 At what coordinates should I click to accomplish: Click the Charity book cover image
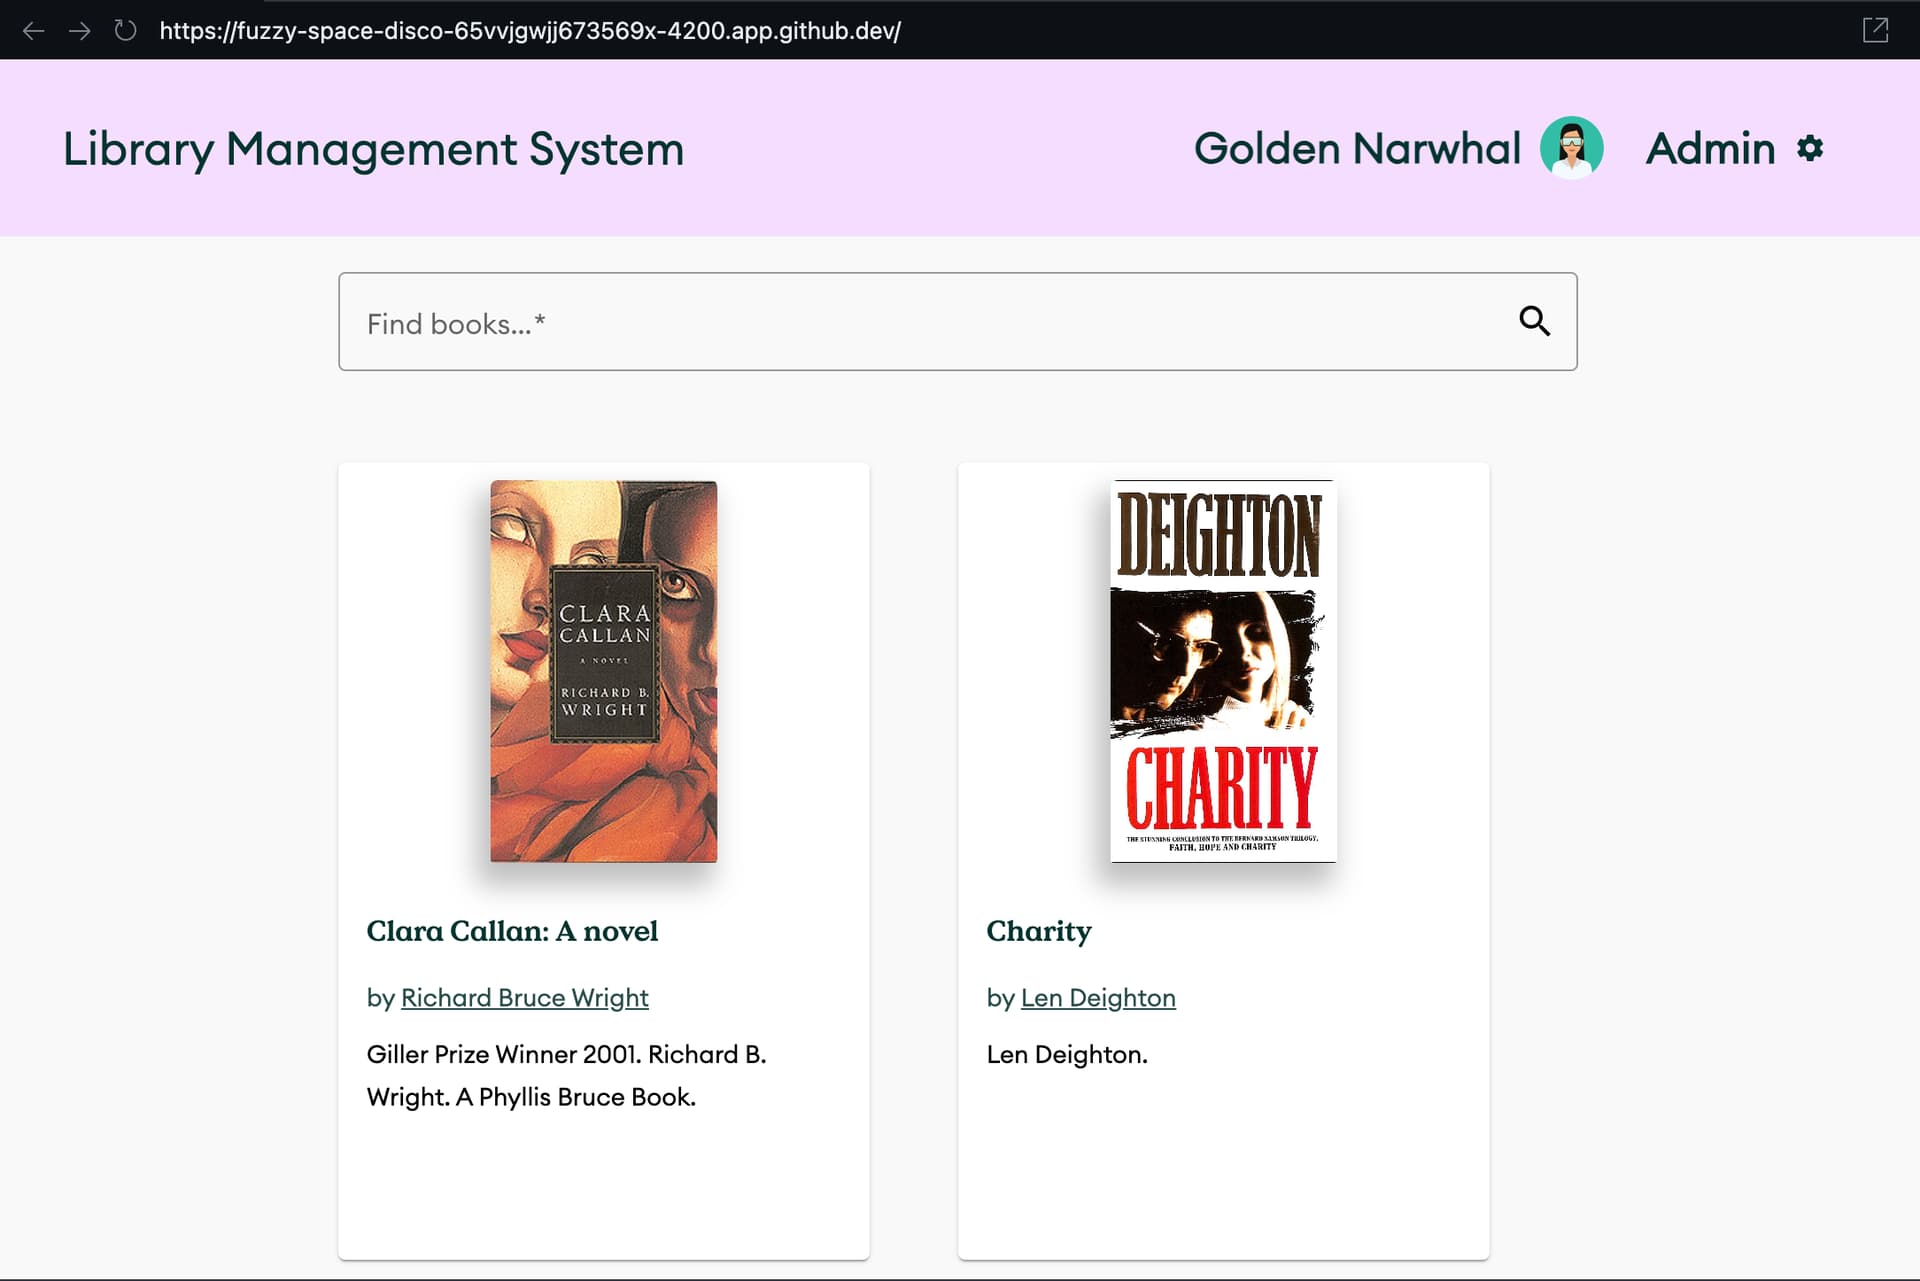click(x=1223, y=671)
